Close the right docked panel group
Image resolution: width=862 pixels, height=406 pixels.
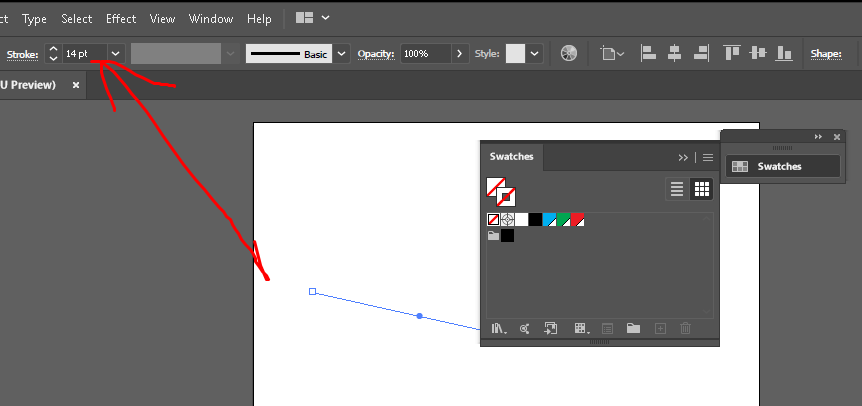[837, 137]
